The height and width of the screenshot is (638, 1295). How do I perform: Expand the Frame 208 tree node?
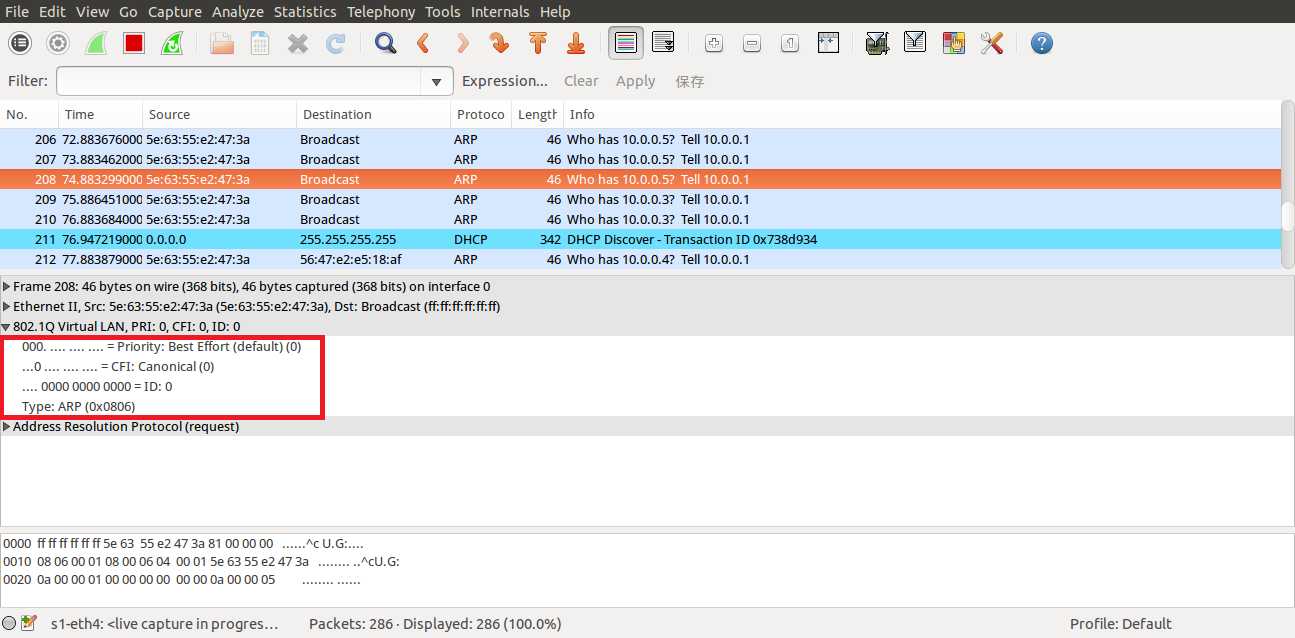coord(7,286)
